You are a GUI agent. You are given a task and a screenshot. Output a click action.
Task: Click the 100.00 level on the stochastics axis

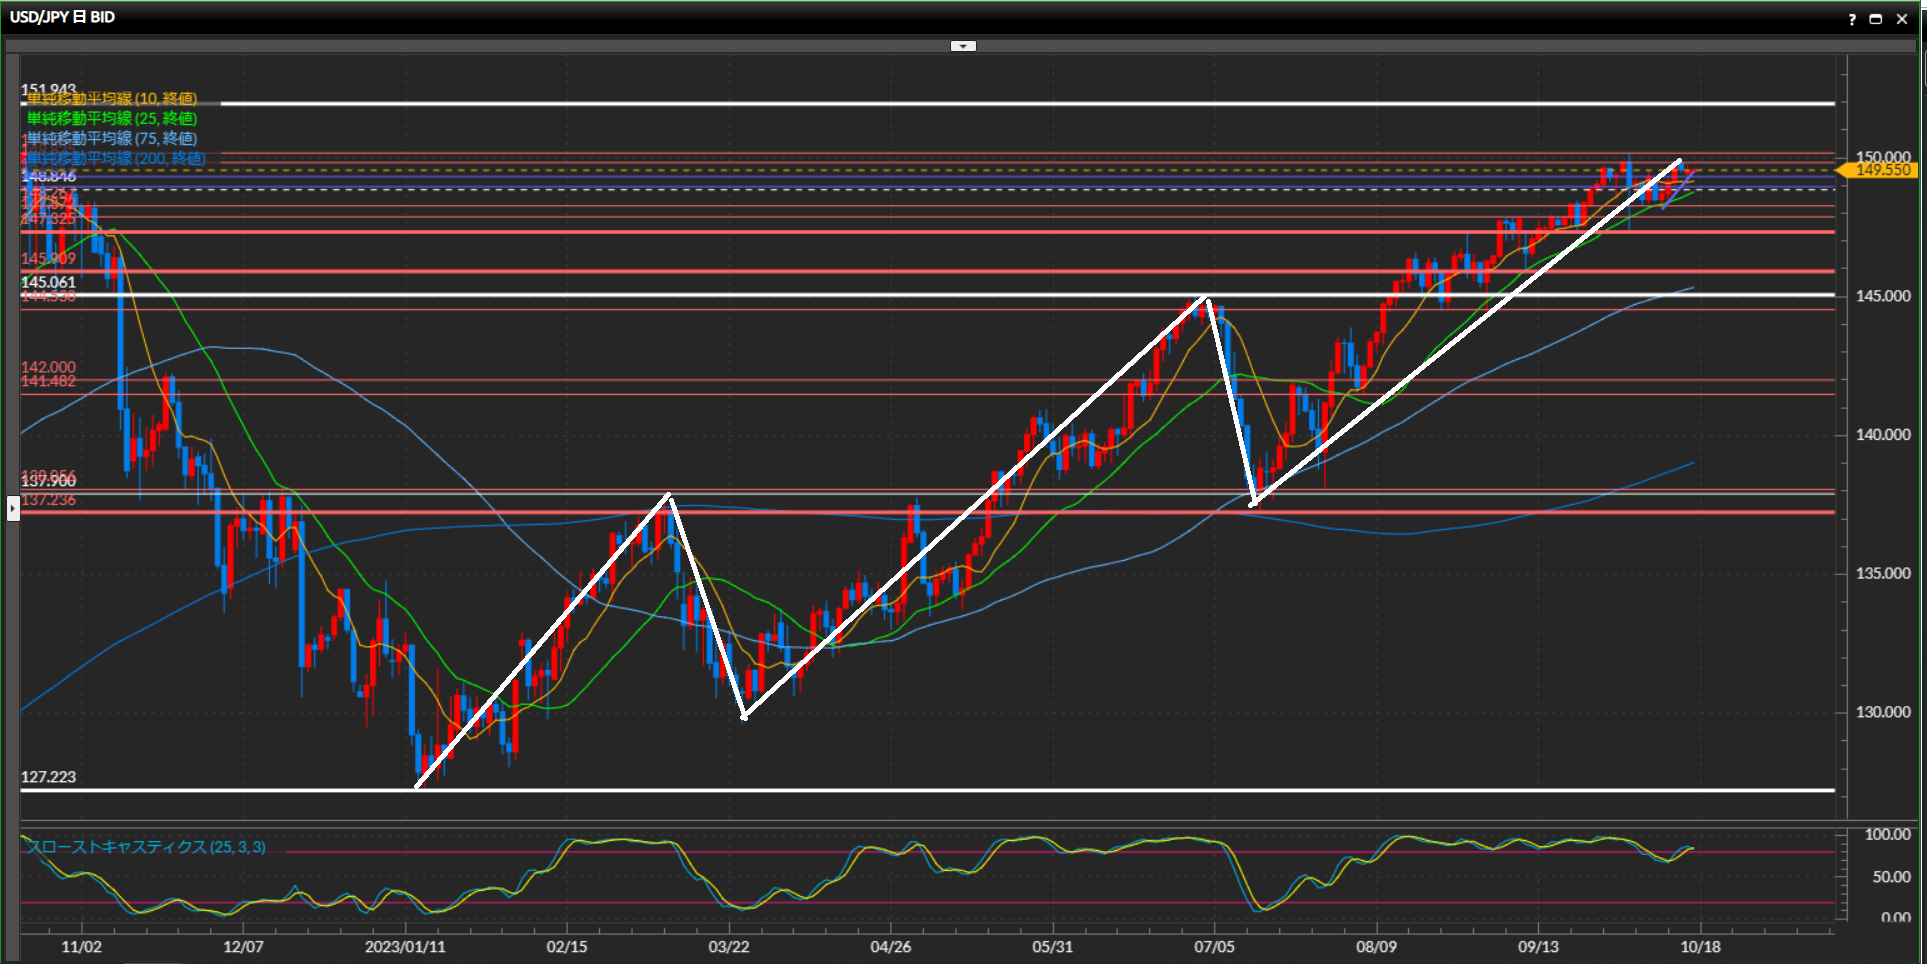[1887, 835]
